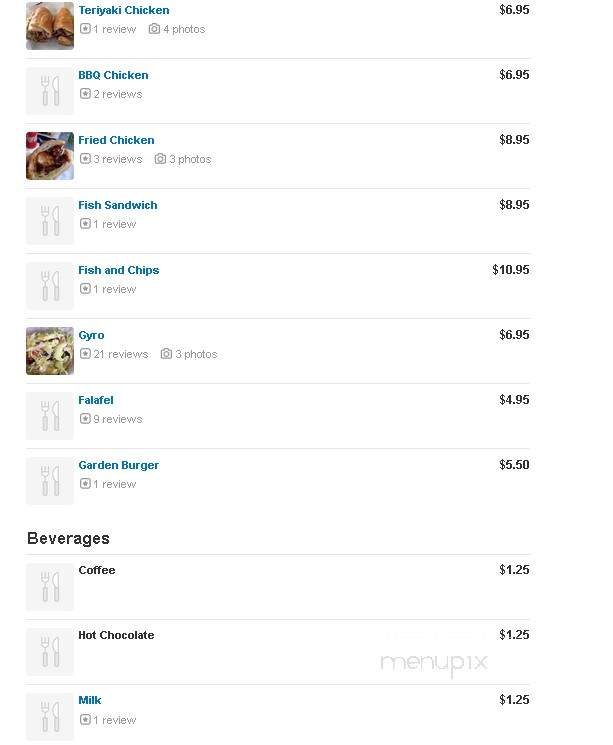Screen dimensions: 613x745
Task: Click the camera icon next to Gyro's 3 photos
Action: tap(166, 354)
